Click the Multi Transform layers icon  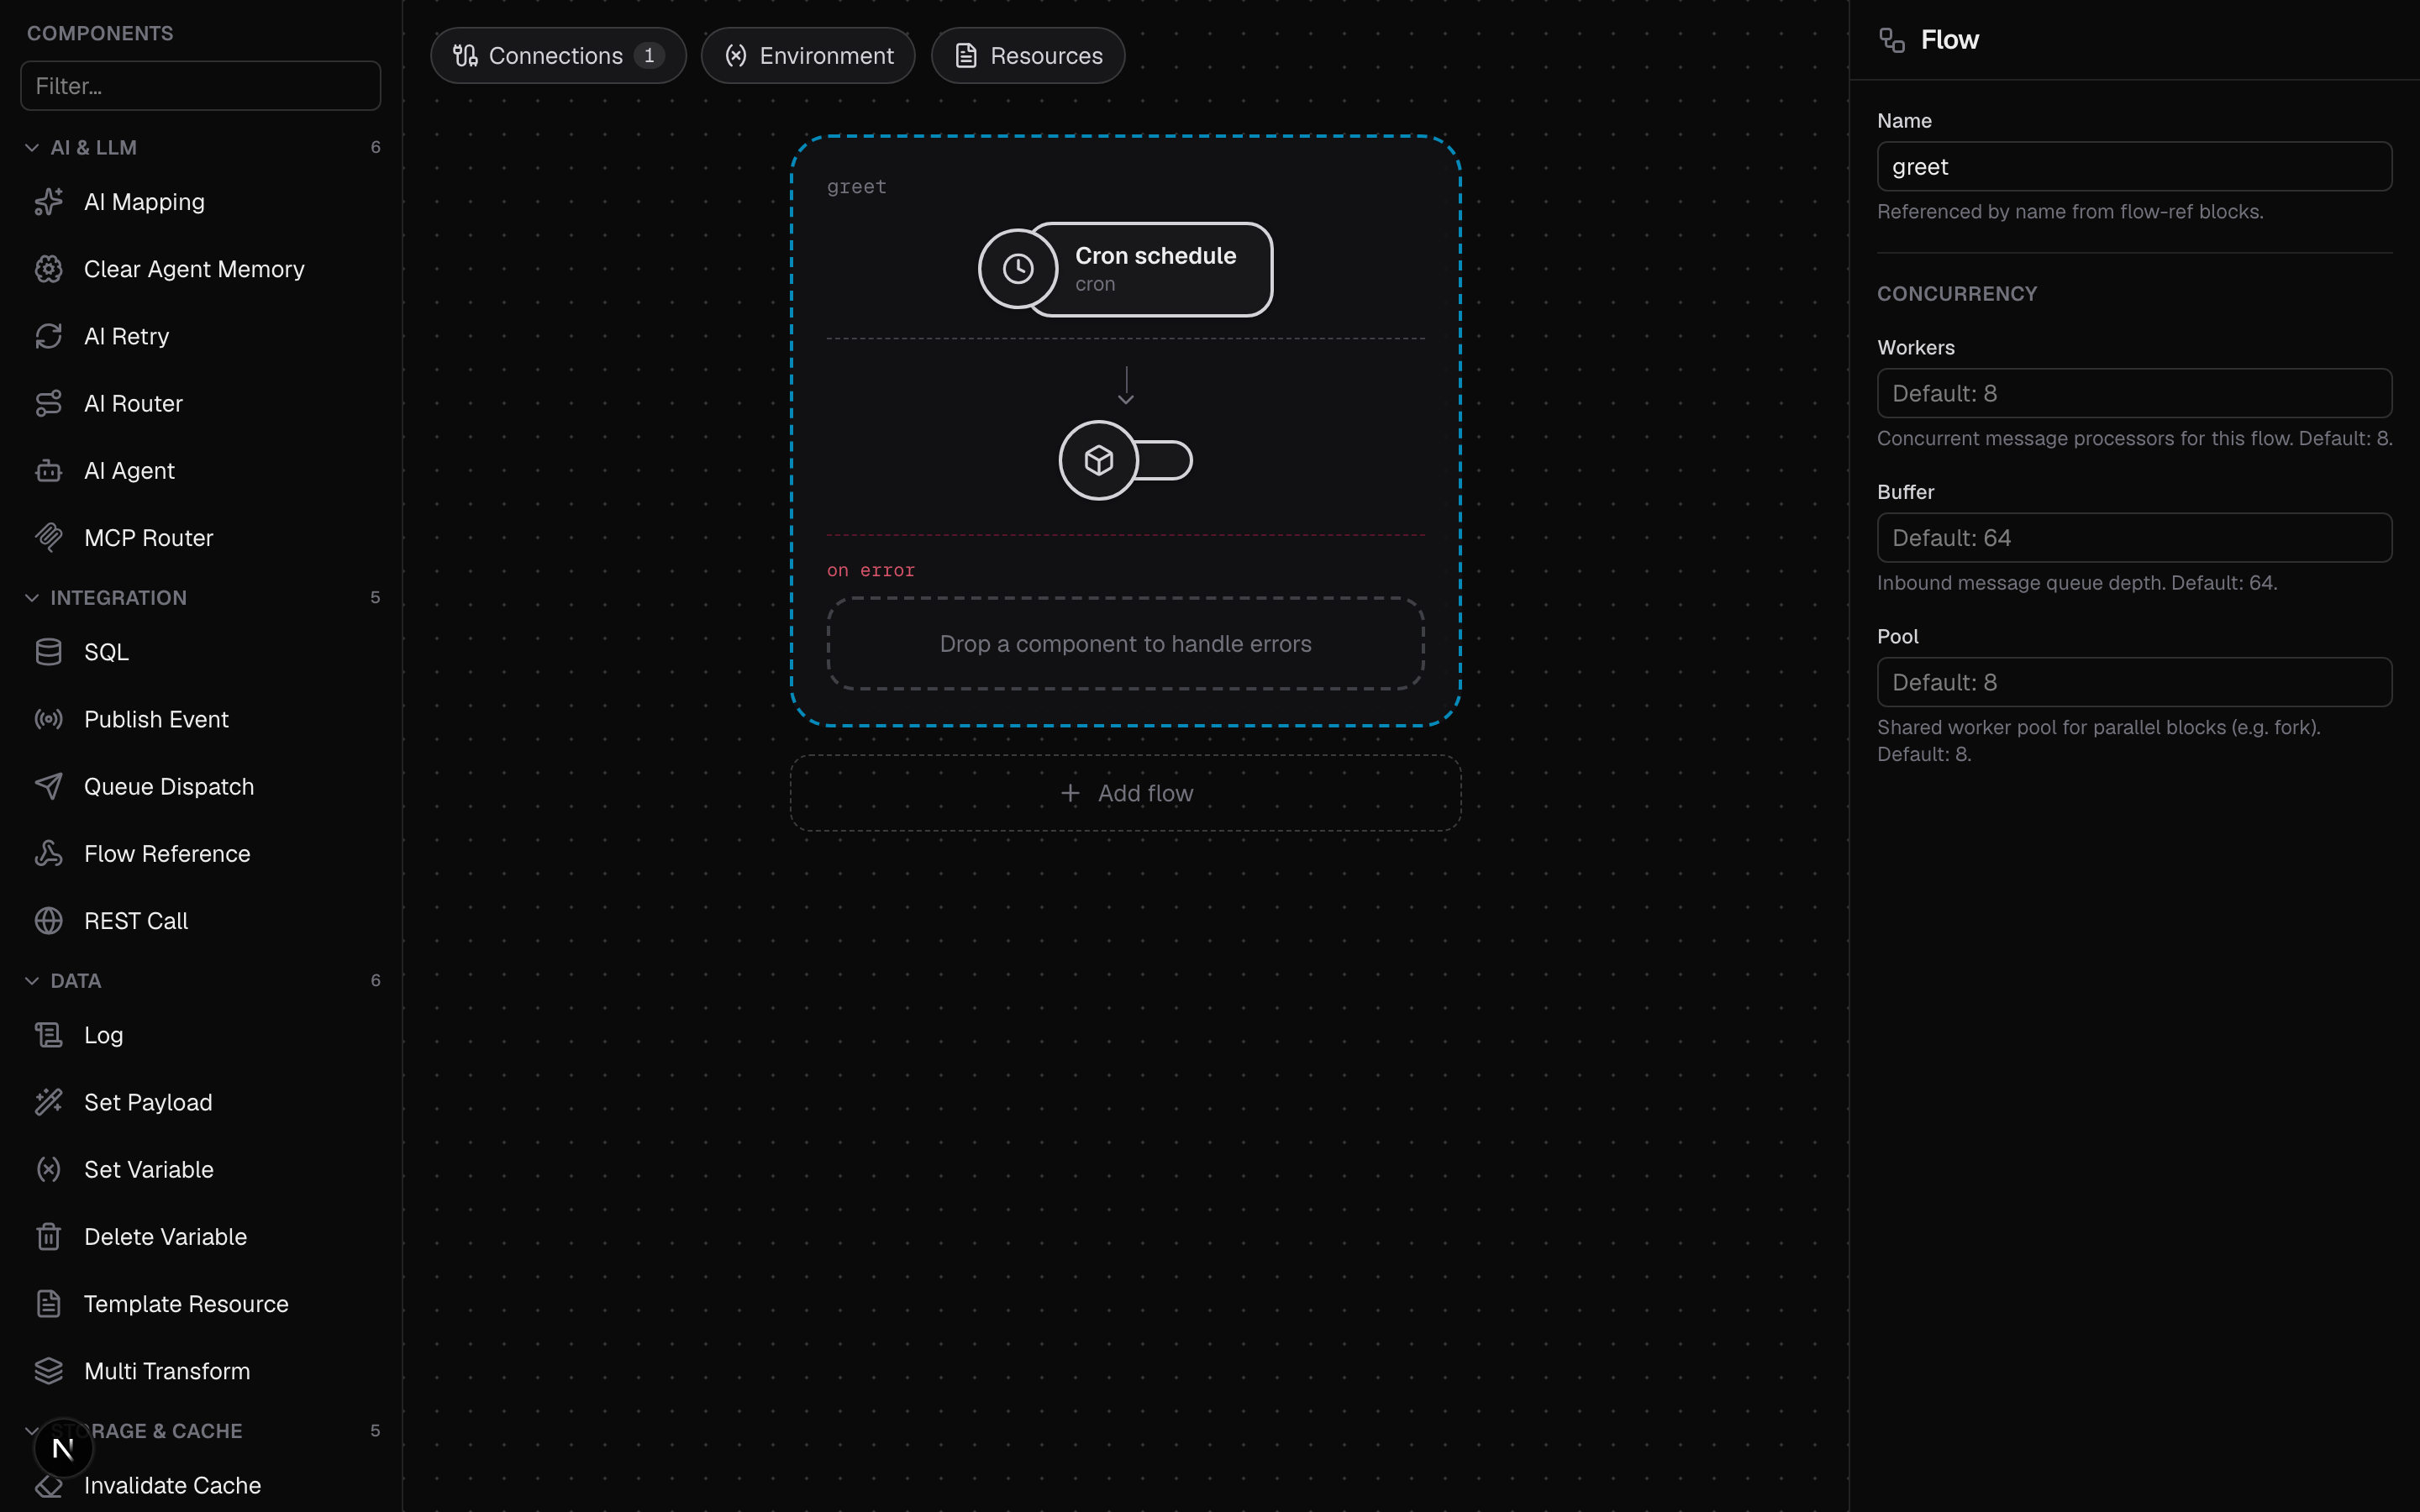tap(48, 1370)
